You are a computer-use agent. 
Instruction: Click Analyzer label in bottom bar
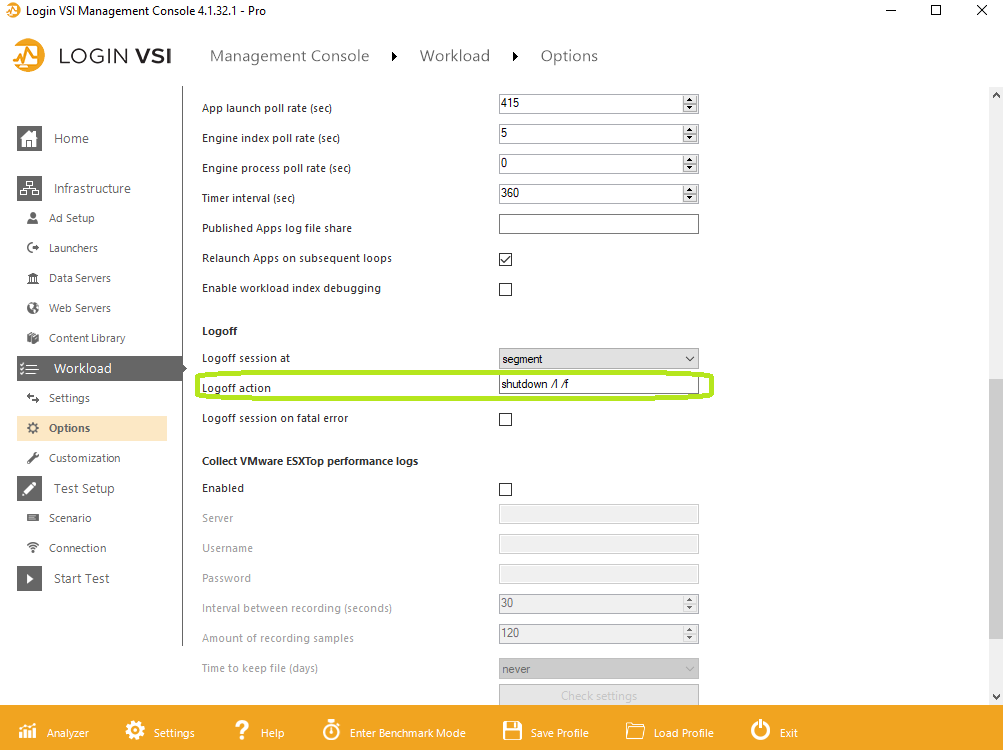click(x=68, y=733)
